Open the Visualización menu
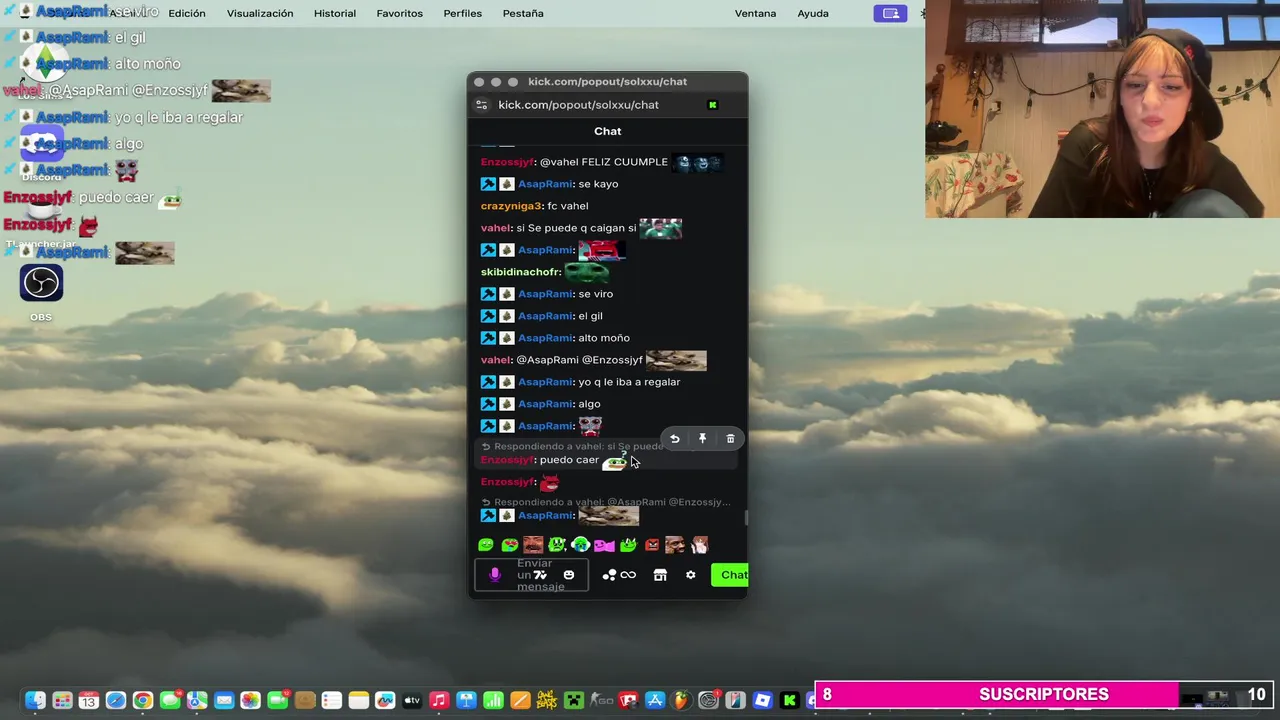 pyautogui.click(x=260, y=13)
